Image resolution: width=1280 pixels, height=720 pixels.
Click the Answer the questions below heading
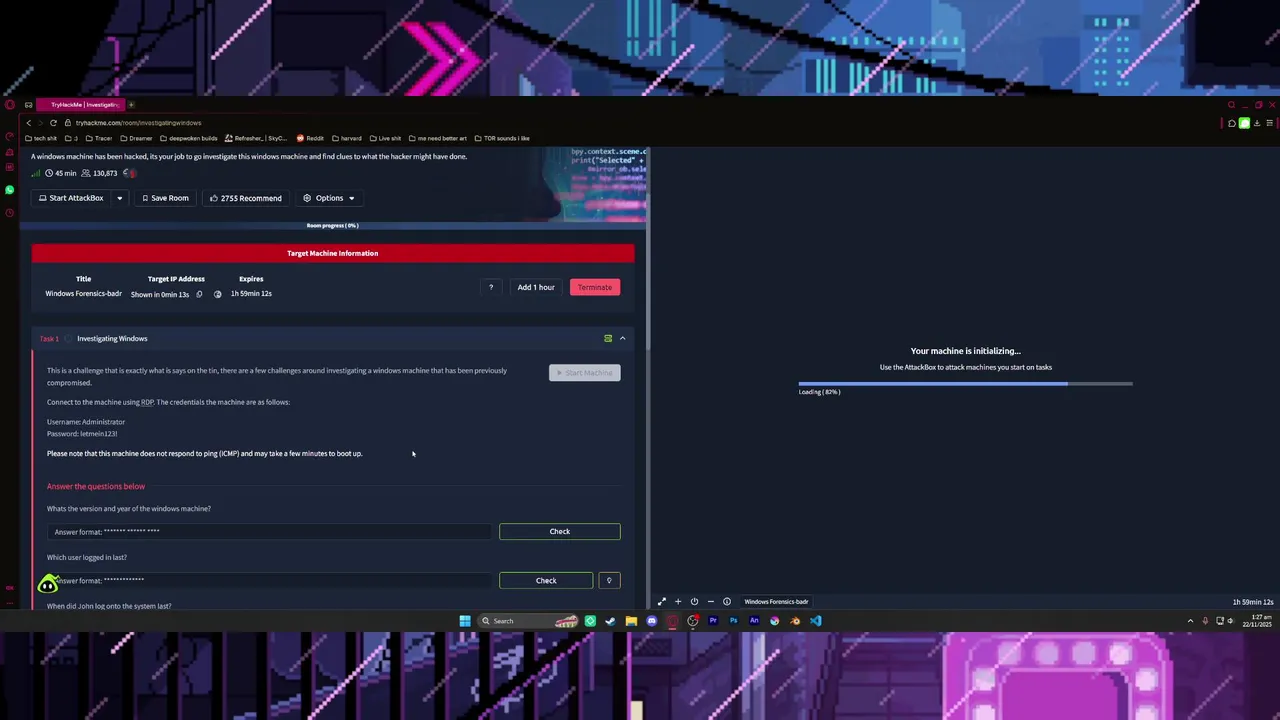[96, 486]
